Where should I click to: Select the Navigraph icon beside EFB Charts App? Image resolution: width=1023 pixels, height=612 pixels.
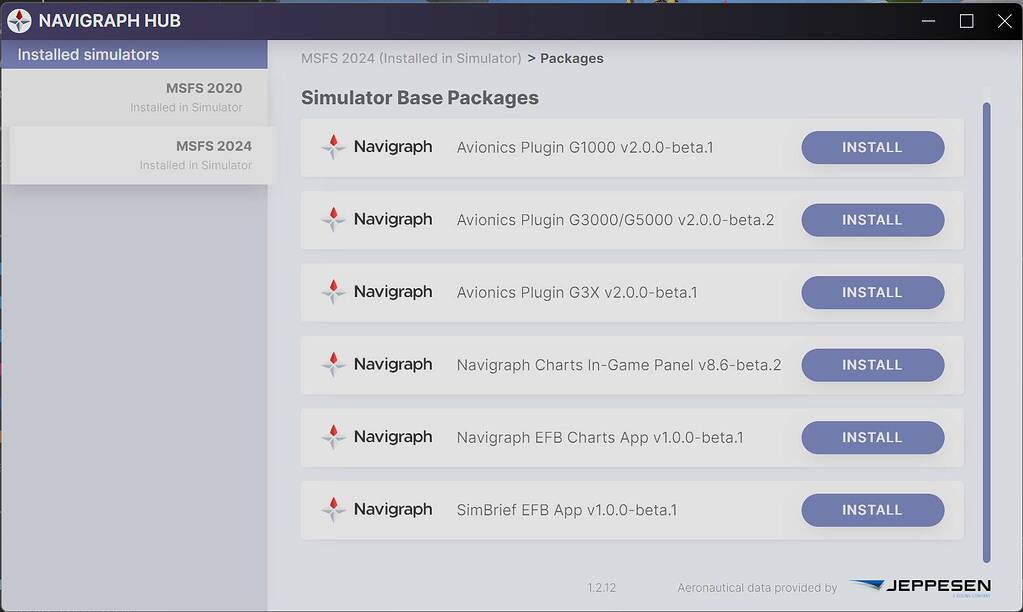(333, 437)
